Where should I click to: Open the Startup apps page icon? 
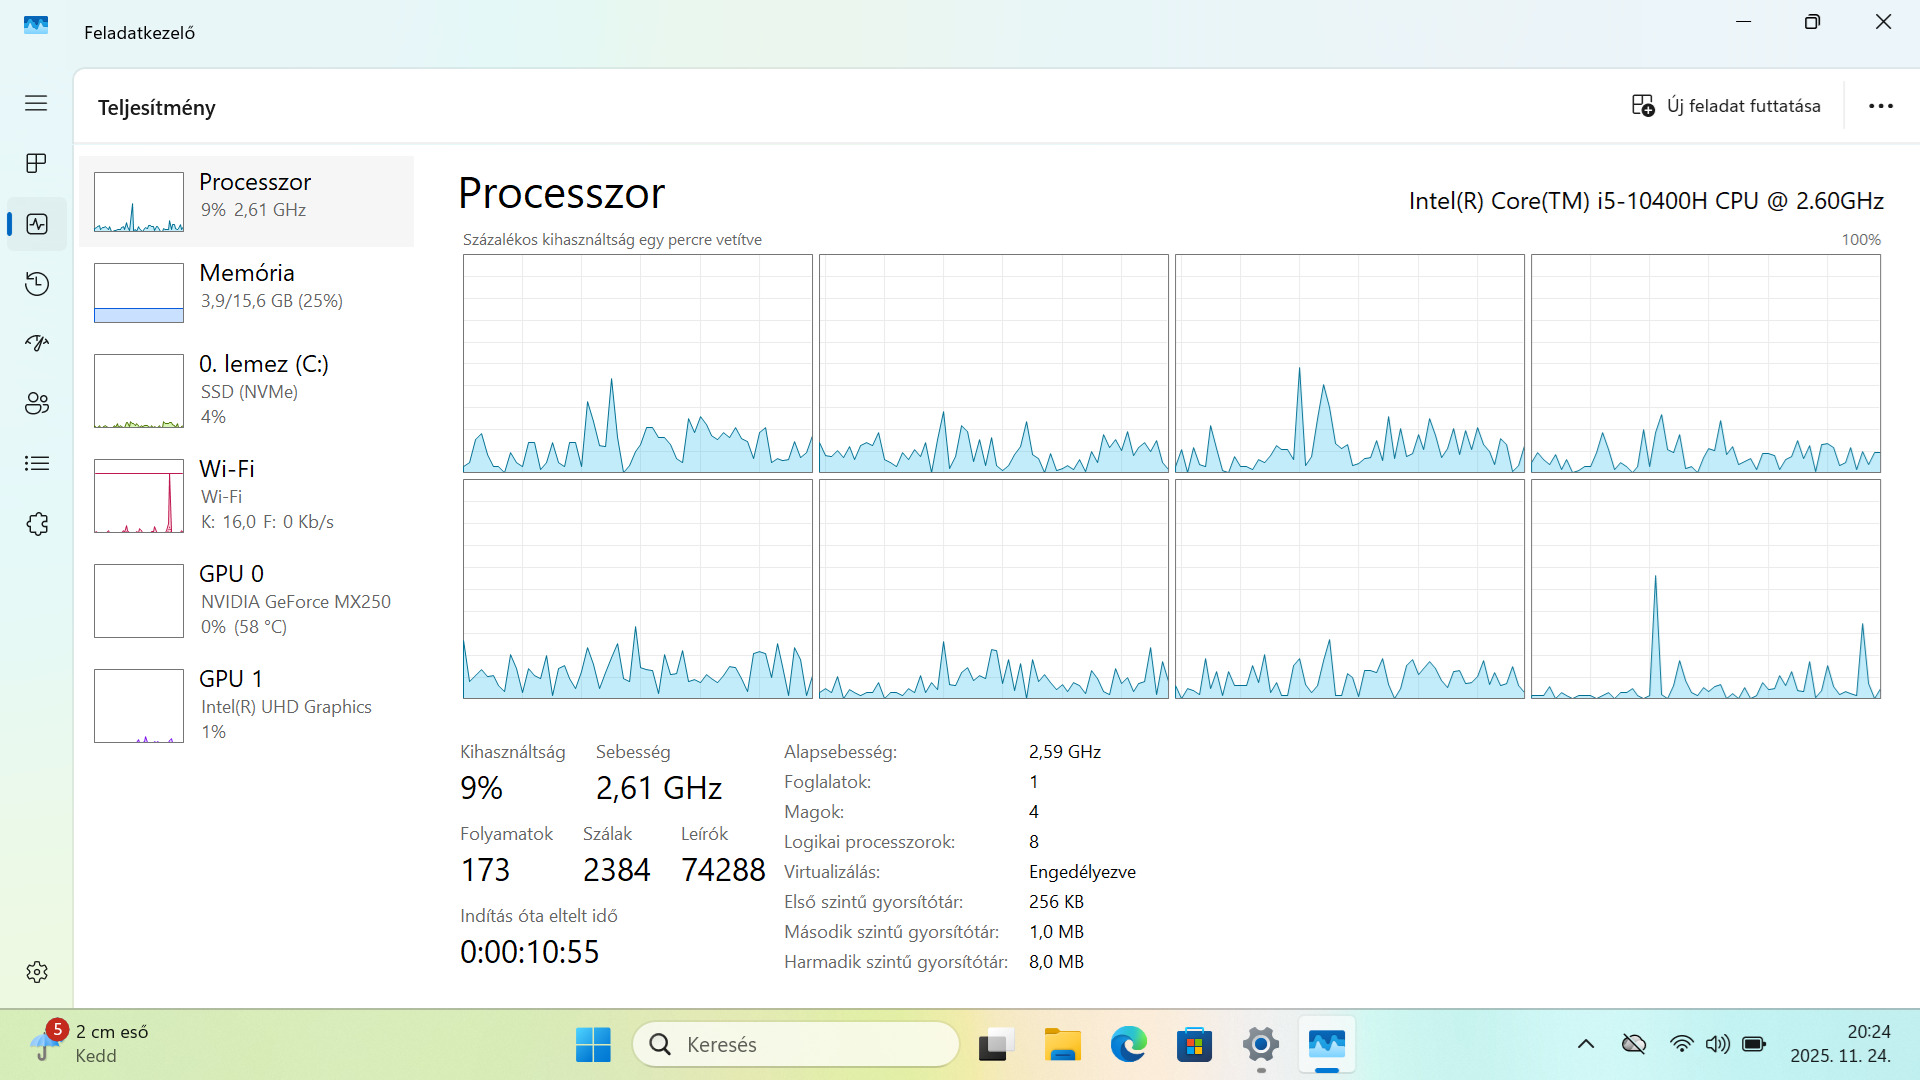coord(36,344)
